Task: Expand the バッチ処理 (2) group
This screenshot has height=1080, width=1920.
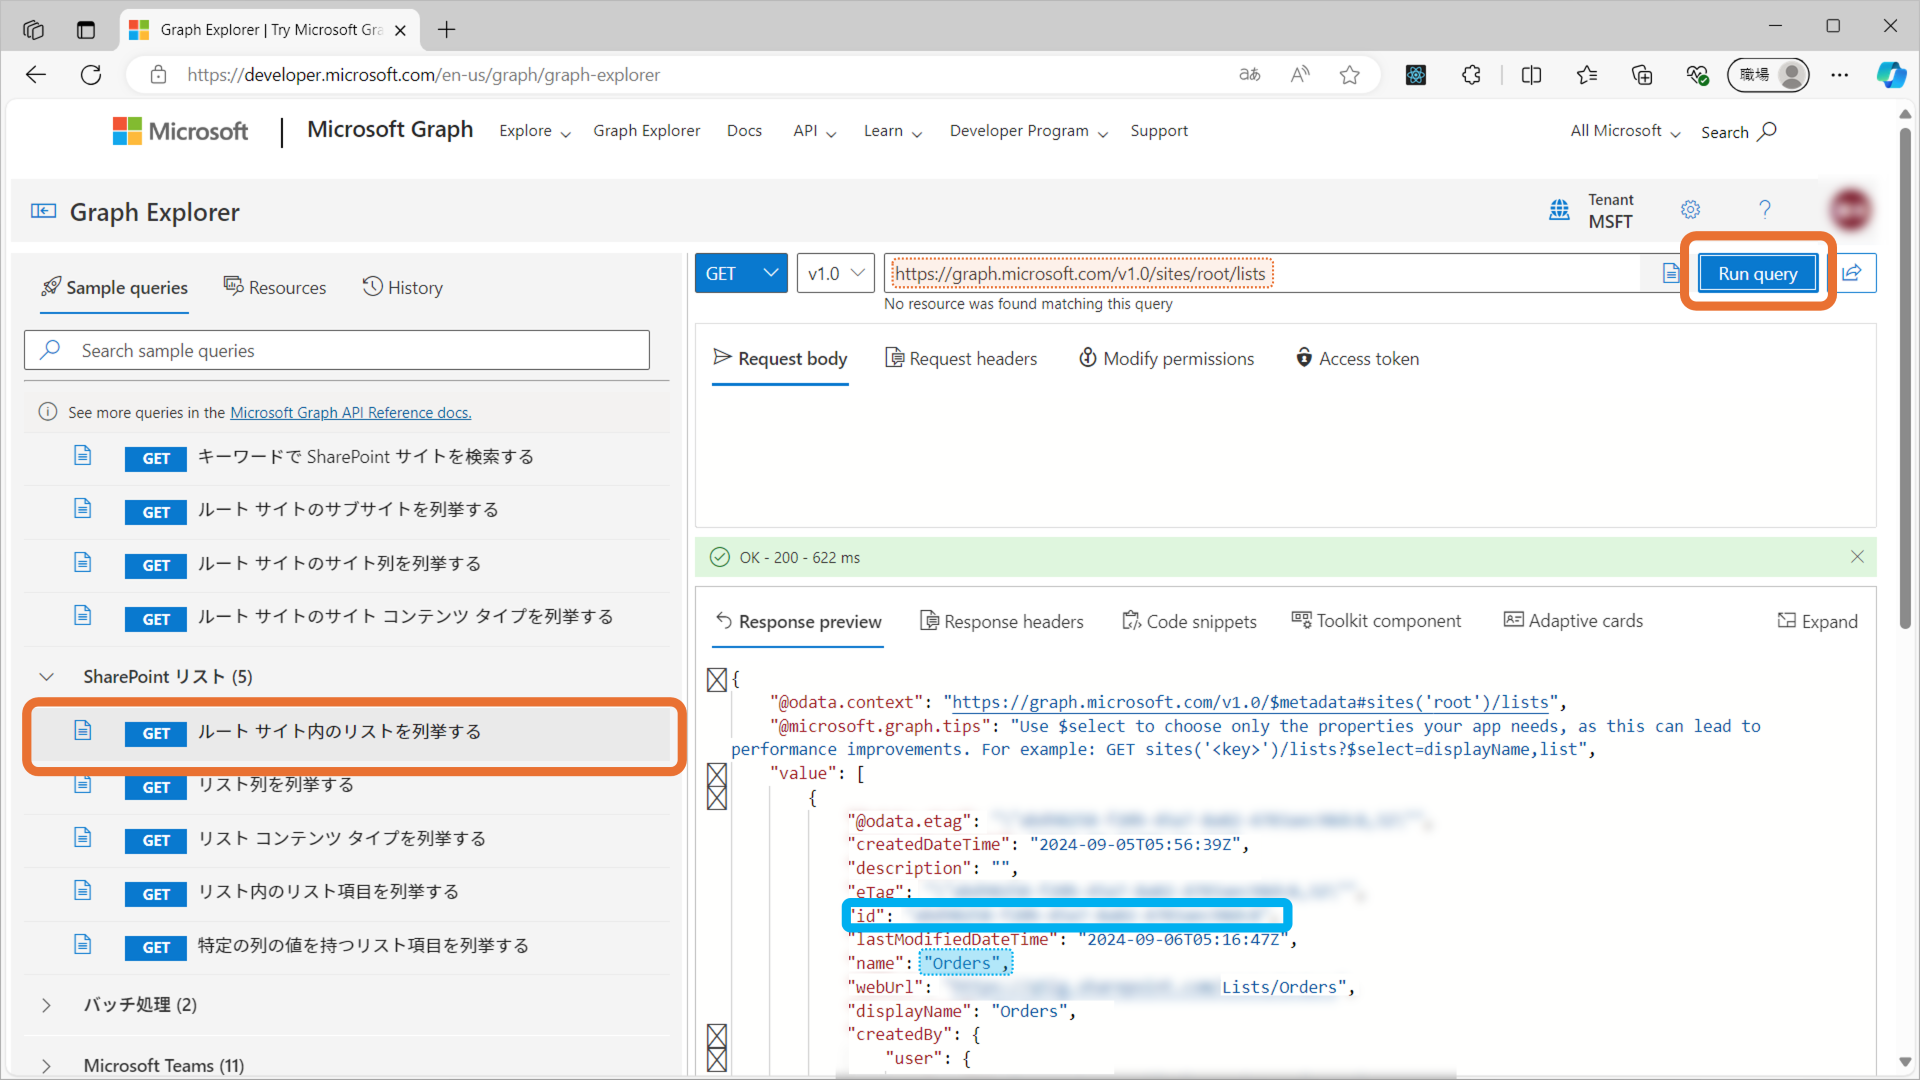Action: coord(46,1005)
